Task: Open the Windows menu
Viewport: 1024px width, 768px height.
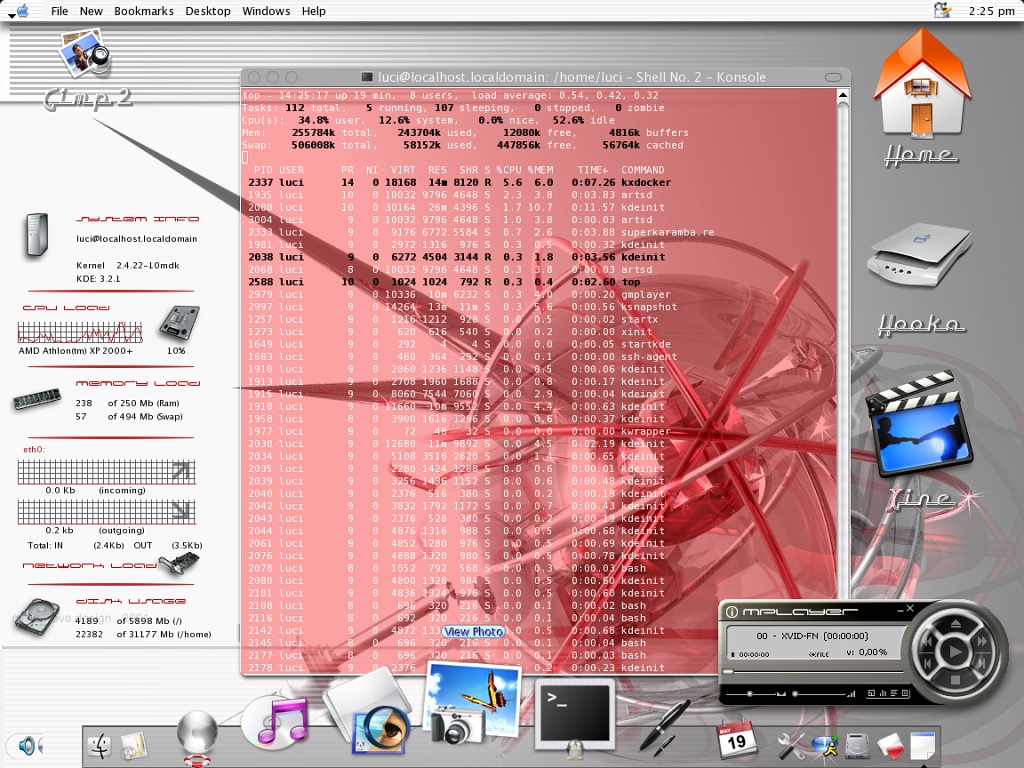Action: tap(266, 10)
